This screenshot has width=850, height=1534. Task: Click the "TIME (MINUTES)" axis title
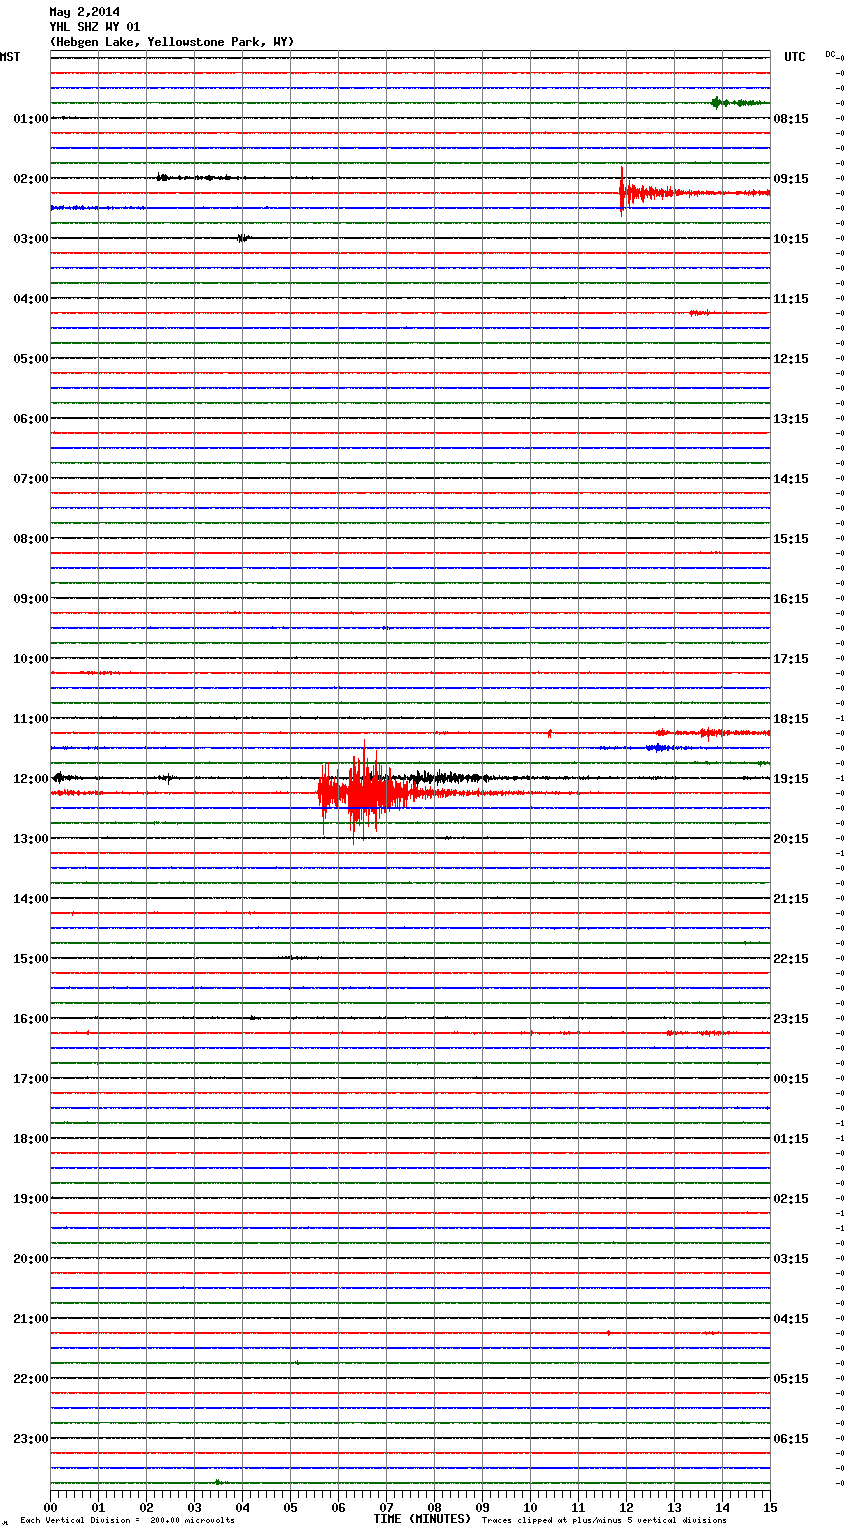(422, 1519)
